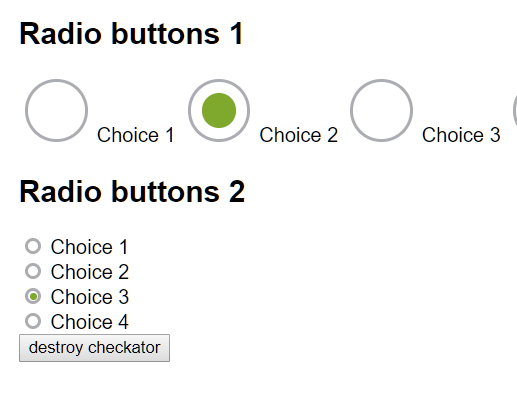Select small Choice 4 radio in Radio buttons 2
Viewport: 517px width, 393px height.
point(33,321)
